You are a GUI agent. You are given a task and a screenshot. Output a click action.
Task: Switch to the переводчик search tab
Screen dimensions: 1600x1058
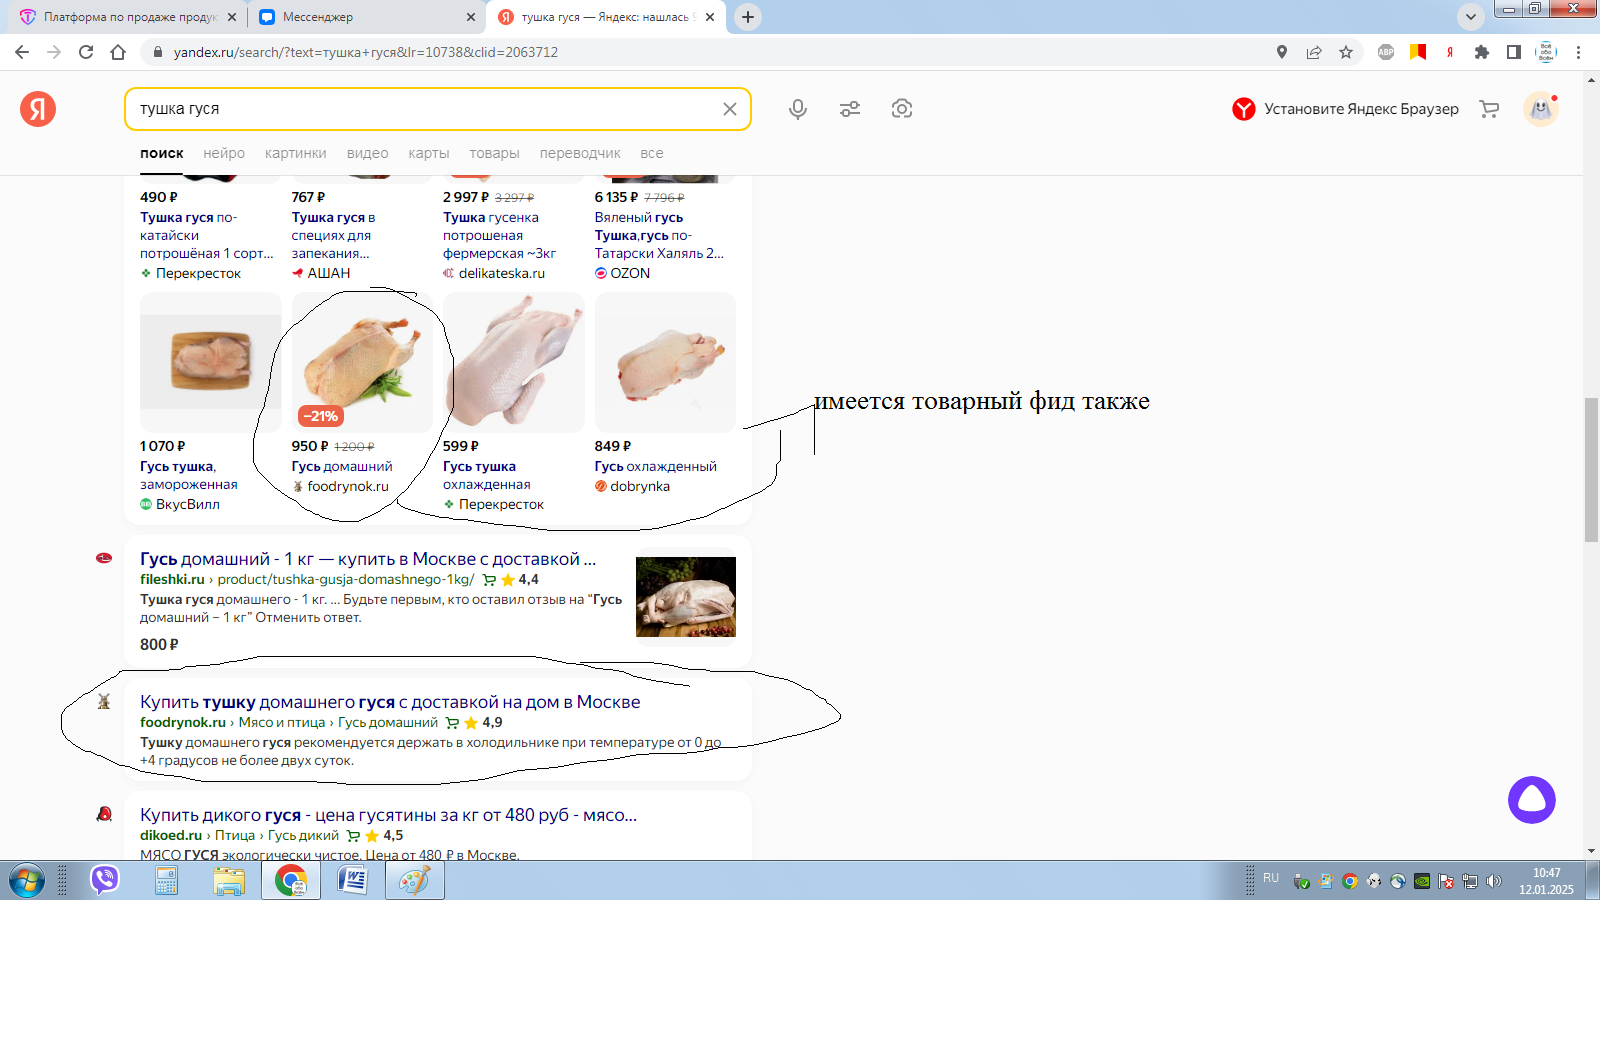tap(580, 153)
